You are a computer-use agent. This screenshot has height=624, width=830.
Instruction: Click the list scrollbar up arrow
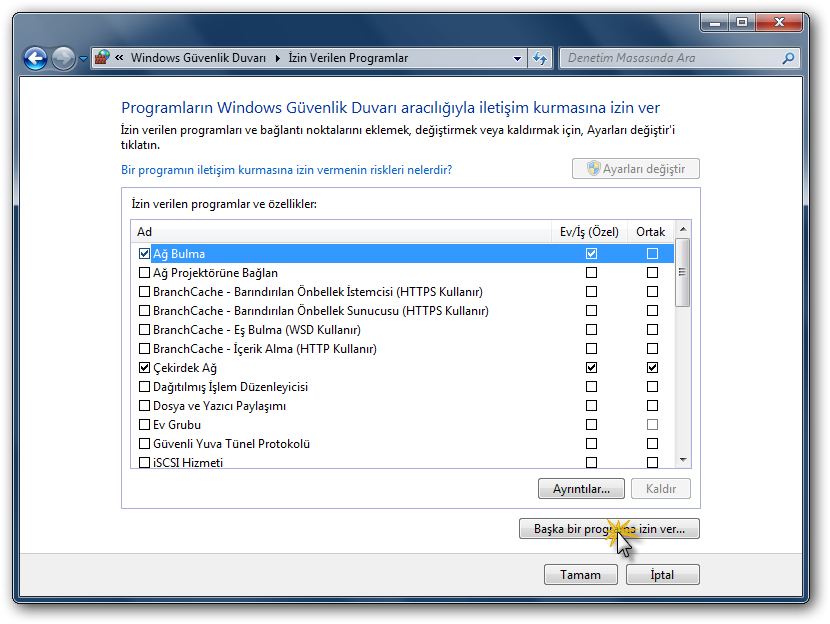[683, 229]
